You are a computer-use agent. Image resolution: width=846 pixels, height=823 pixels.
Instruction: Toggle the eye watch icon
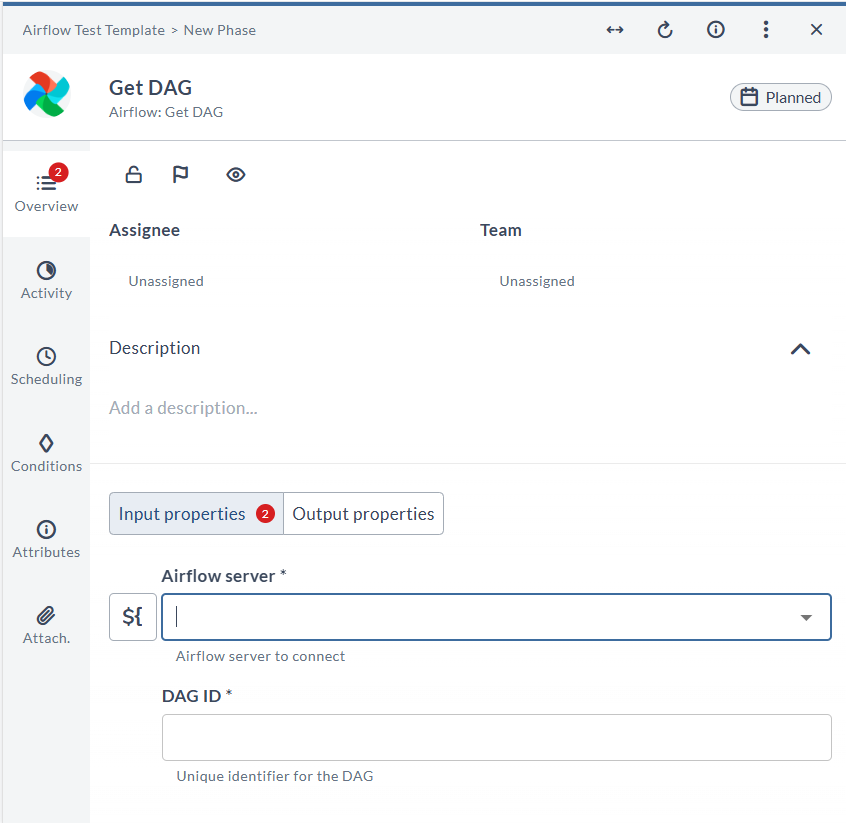coord(236,175)
